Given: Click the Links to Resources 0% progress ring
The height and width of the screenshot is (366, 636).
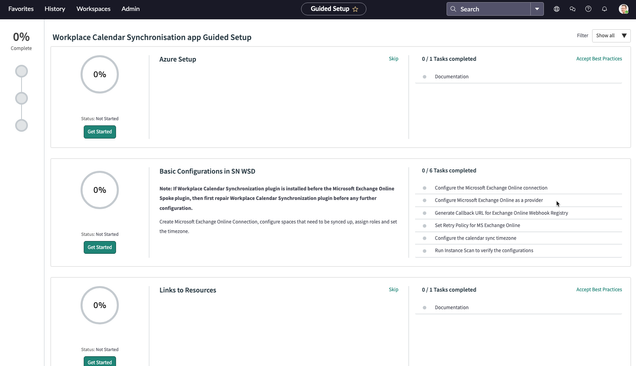Looking at the screenshot, I should [100, 305].
